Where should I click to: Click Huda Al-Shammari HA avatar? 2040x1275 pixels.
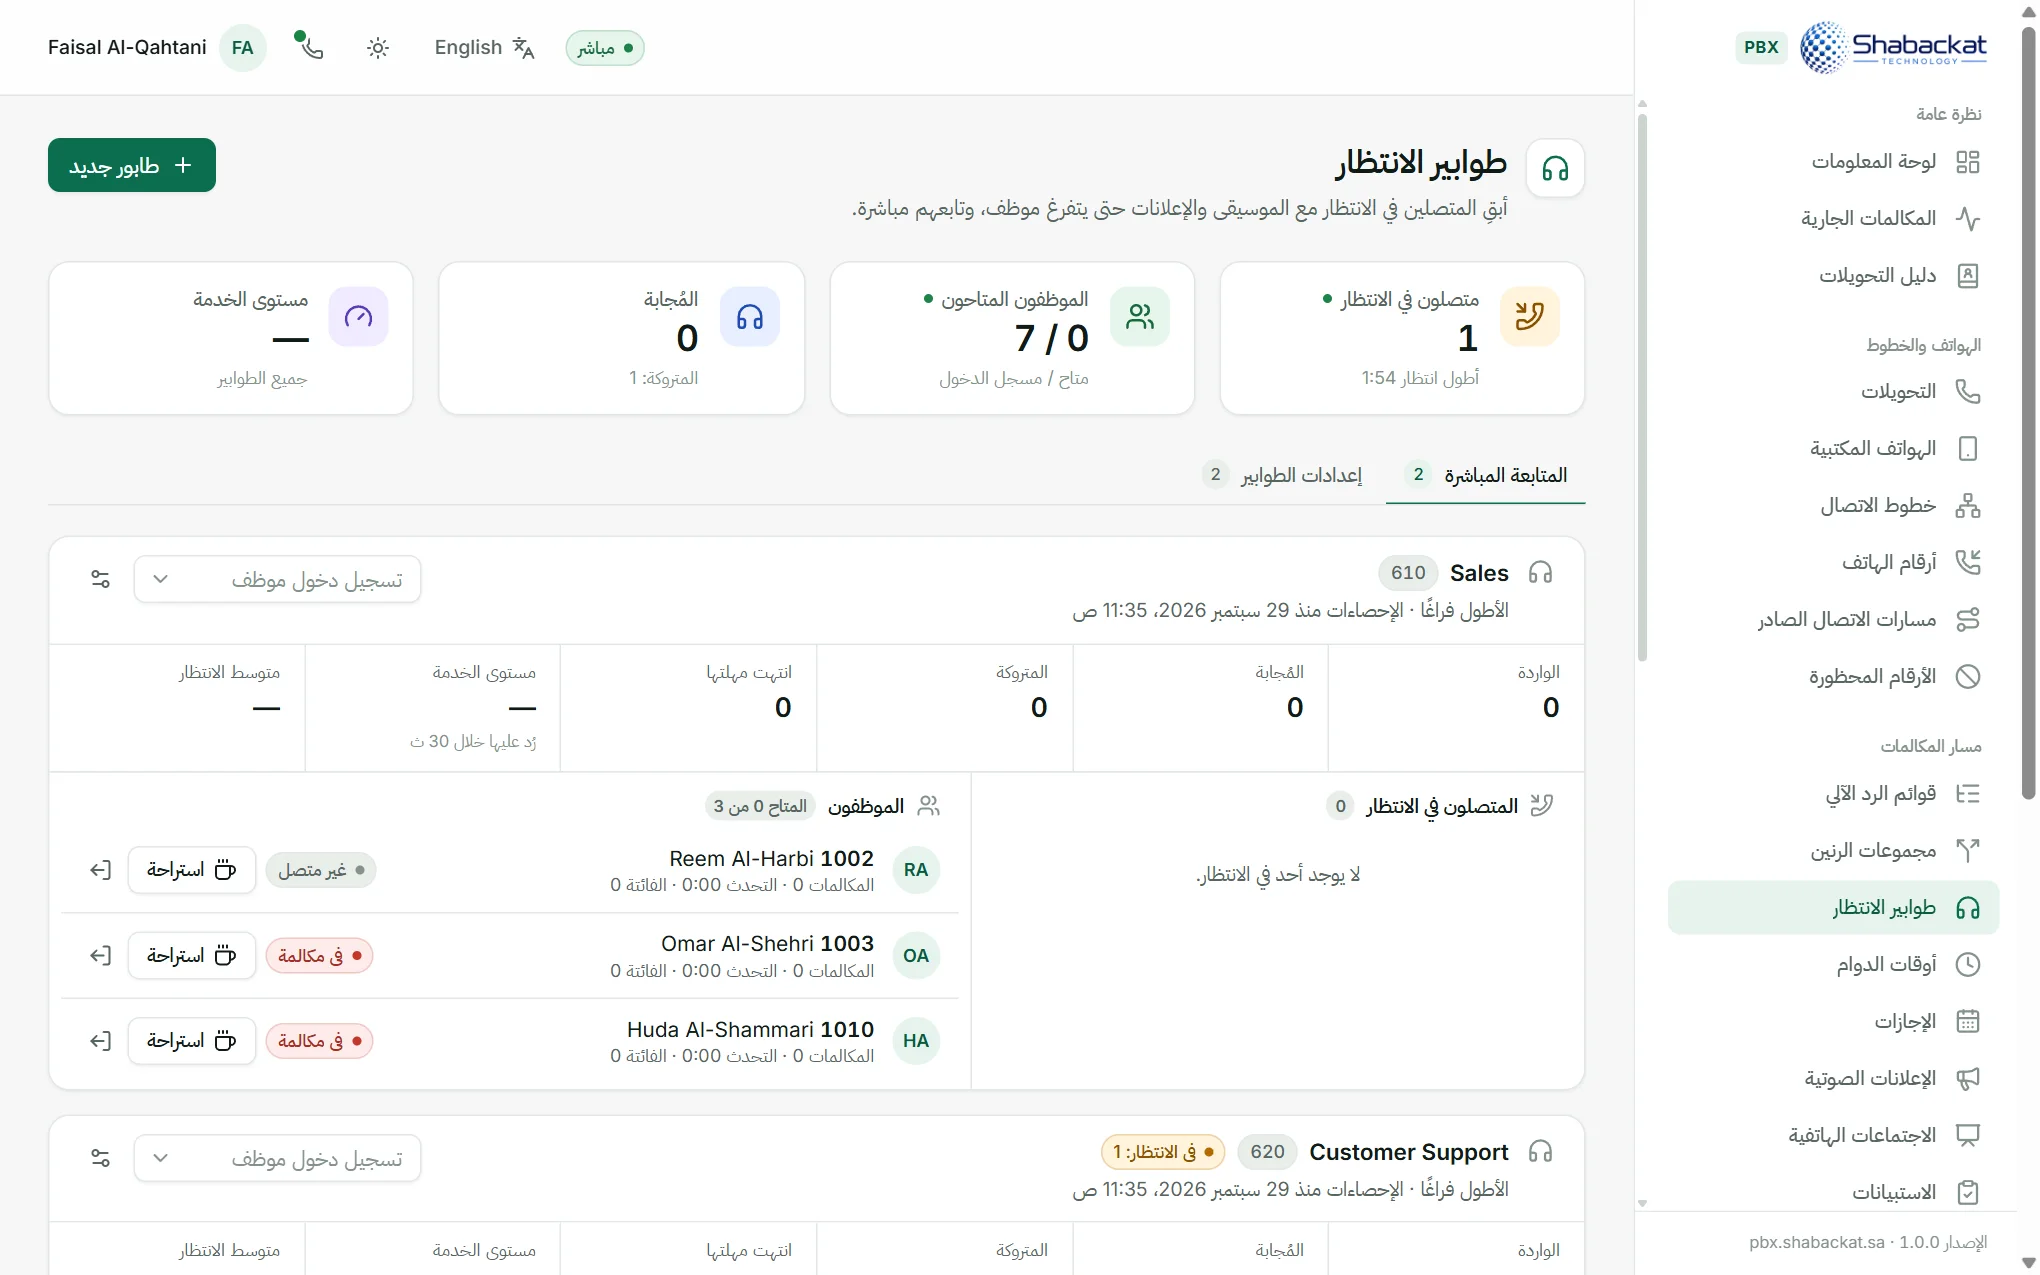(916, 1041)
